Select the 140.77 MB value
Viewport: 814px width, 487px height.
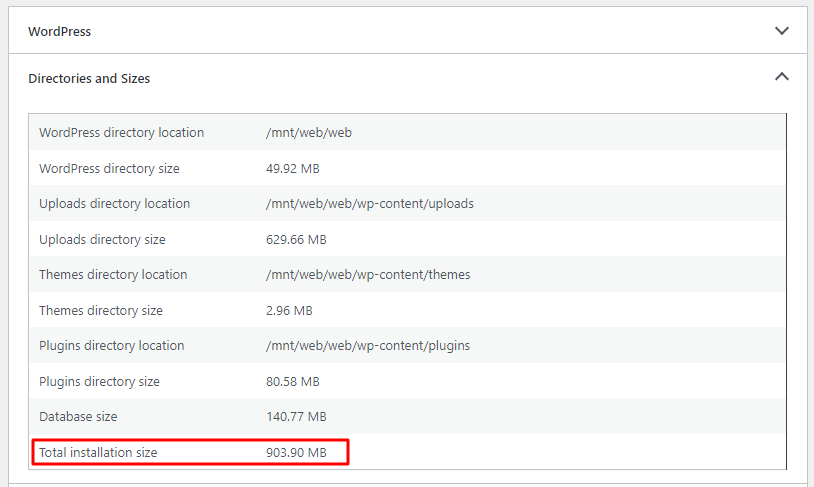296,416
